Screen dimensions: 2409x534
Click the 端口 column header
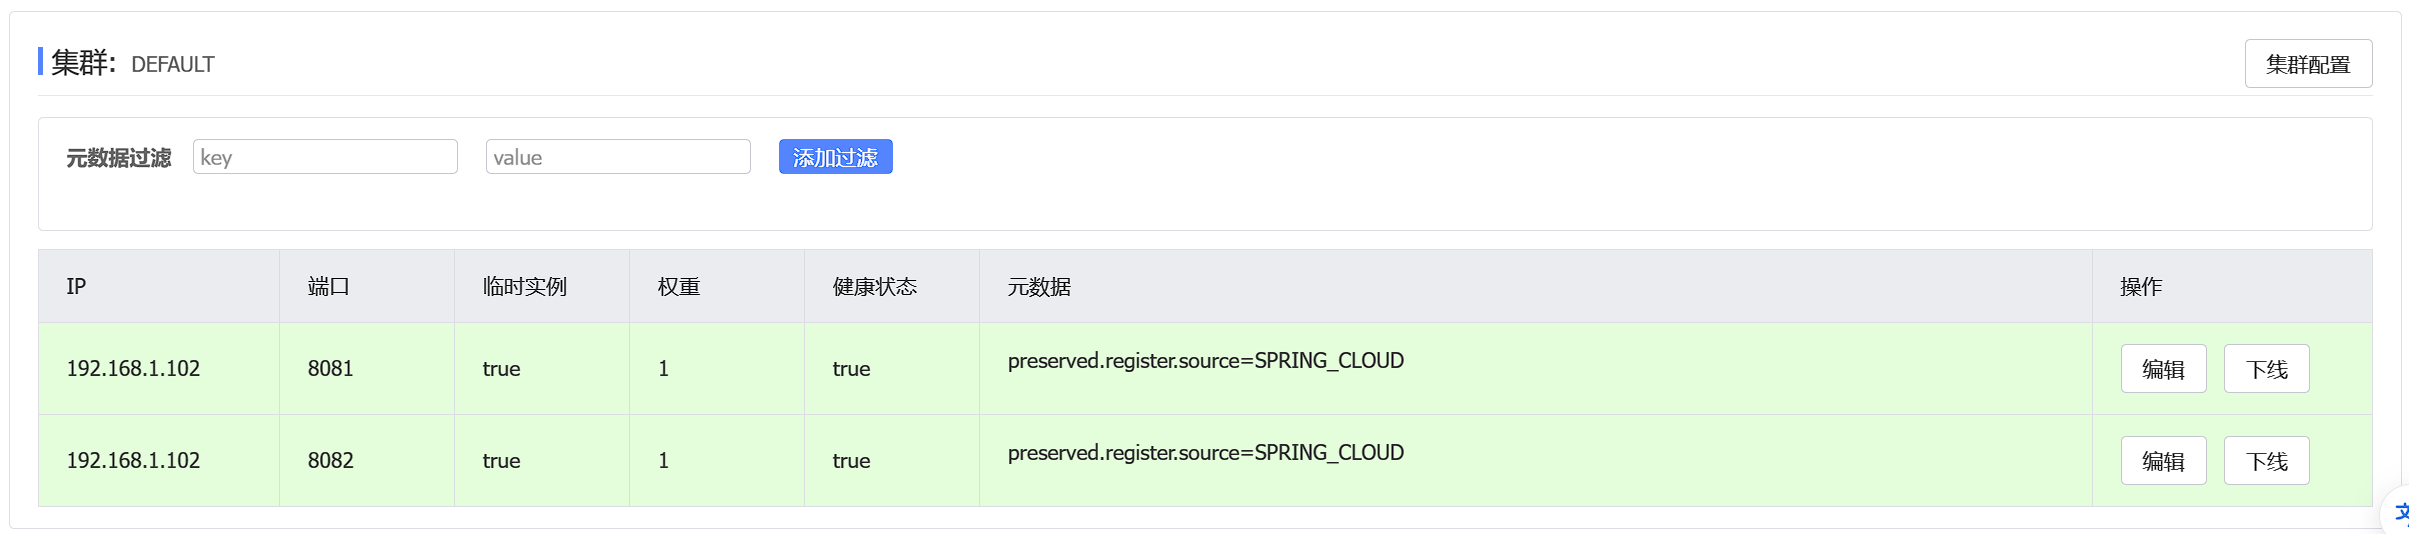pos(329,287)
